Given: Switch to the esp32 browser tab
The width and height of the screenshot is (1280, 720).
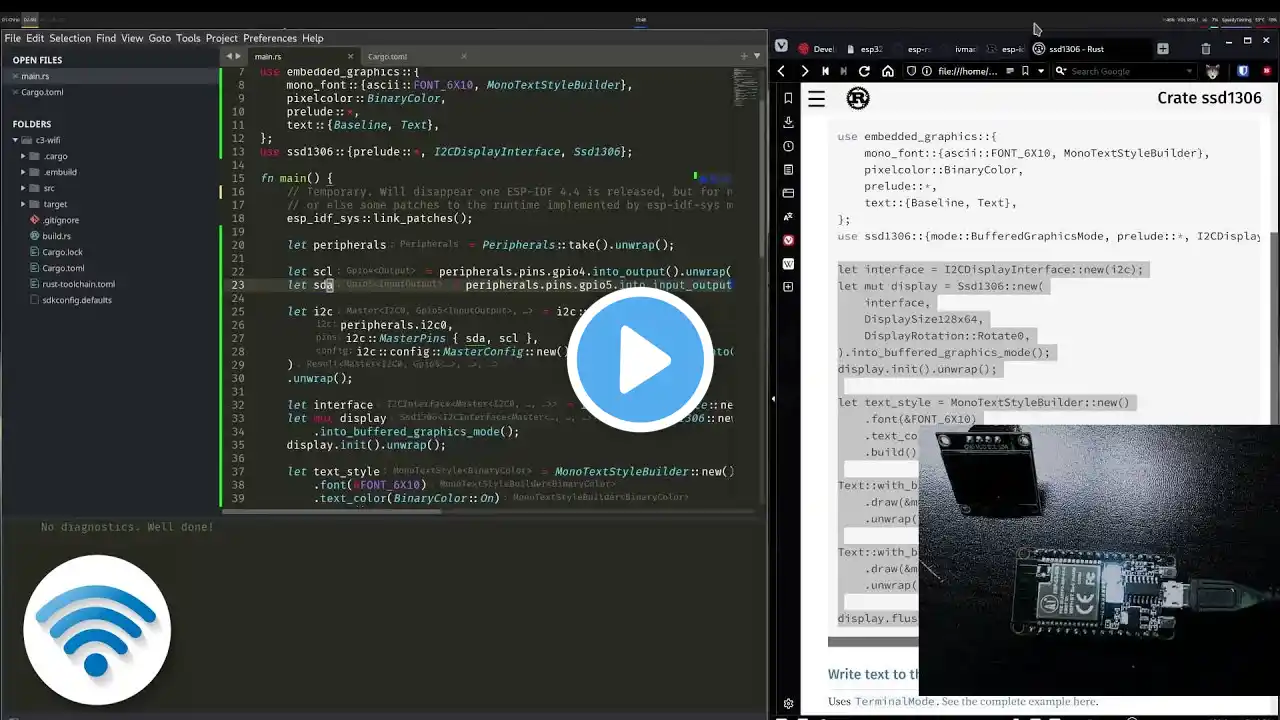Looking at the screenshot, I should pyautogui.click(x=864, y=49).
